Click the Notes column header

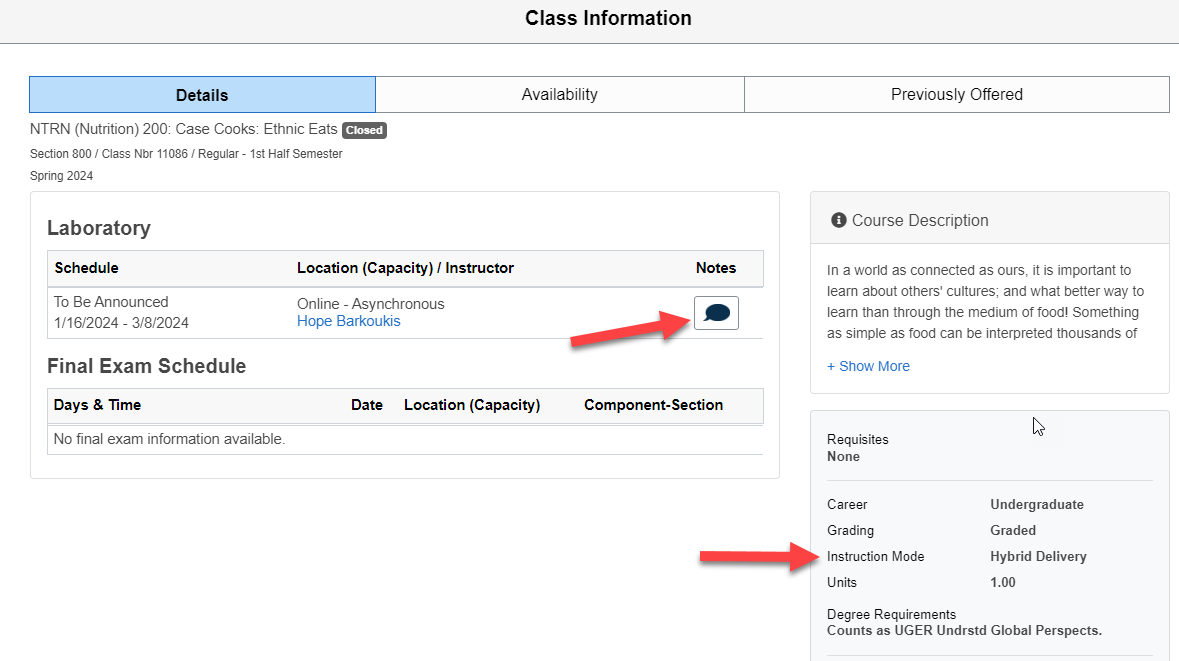pyautogui.click(x=715, y=268)
